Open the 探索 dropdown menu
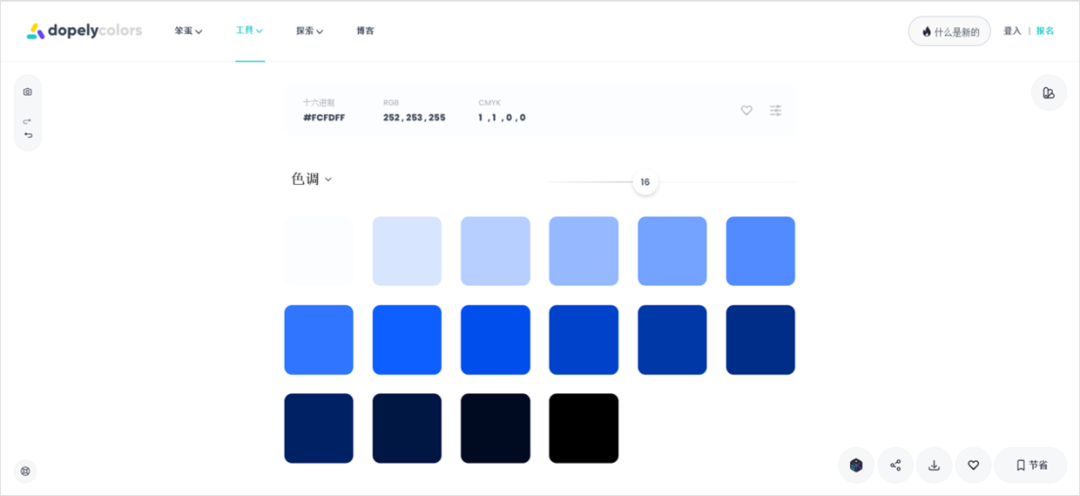 coord(310,31)
